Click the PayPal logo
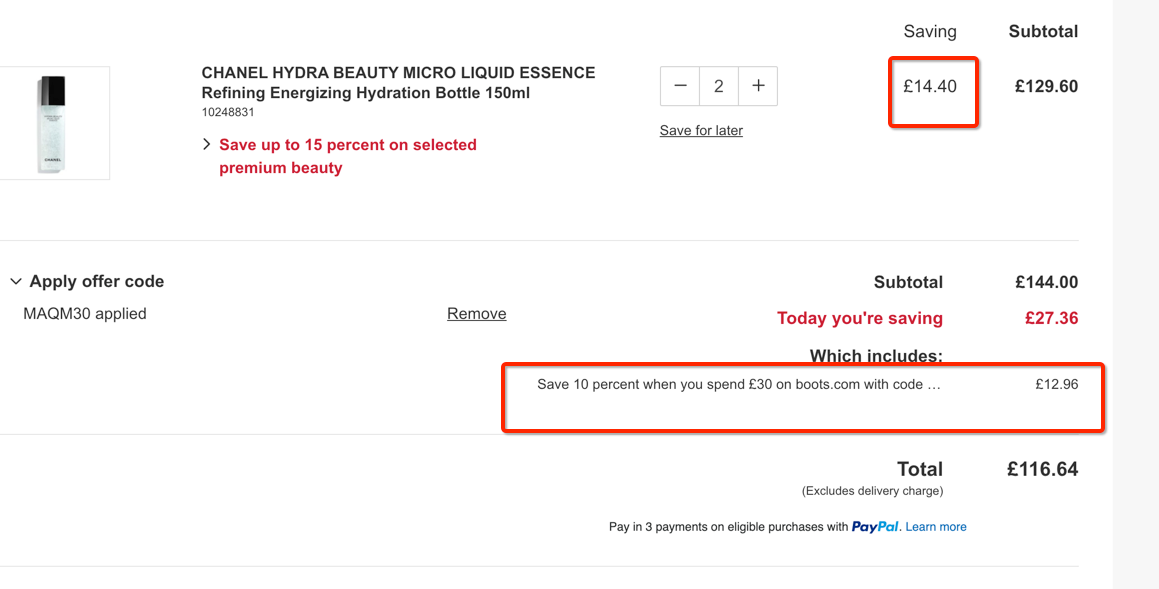 (x=875, y=527)
